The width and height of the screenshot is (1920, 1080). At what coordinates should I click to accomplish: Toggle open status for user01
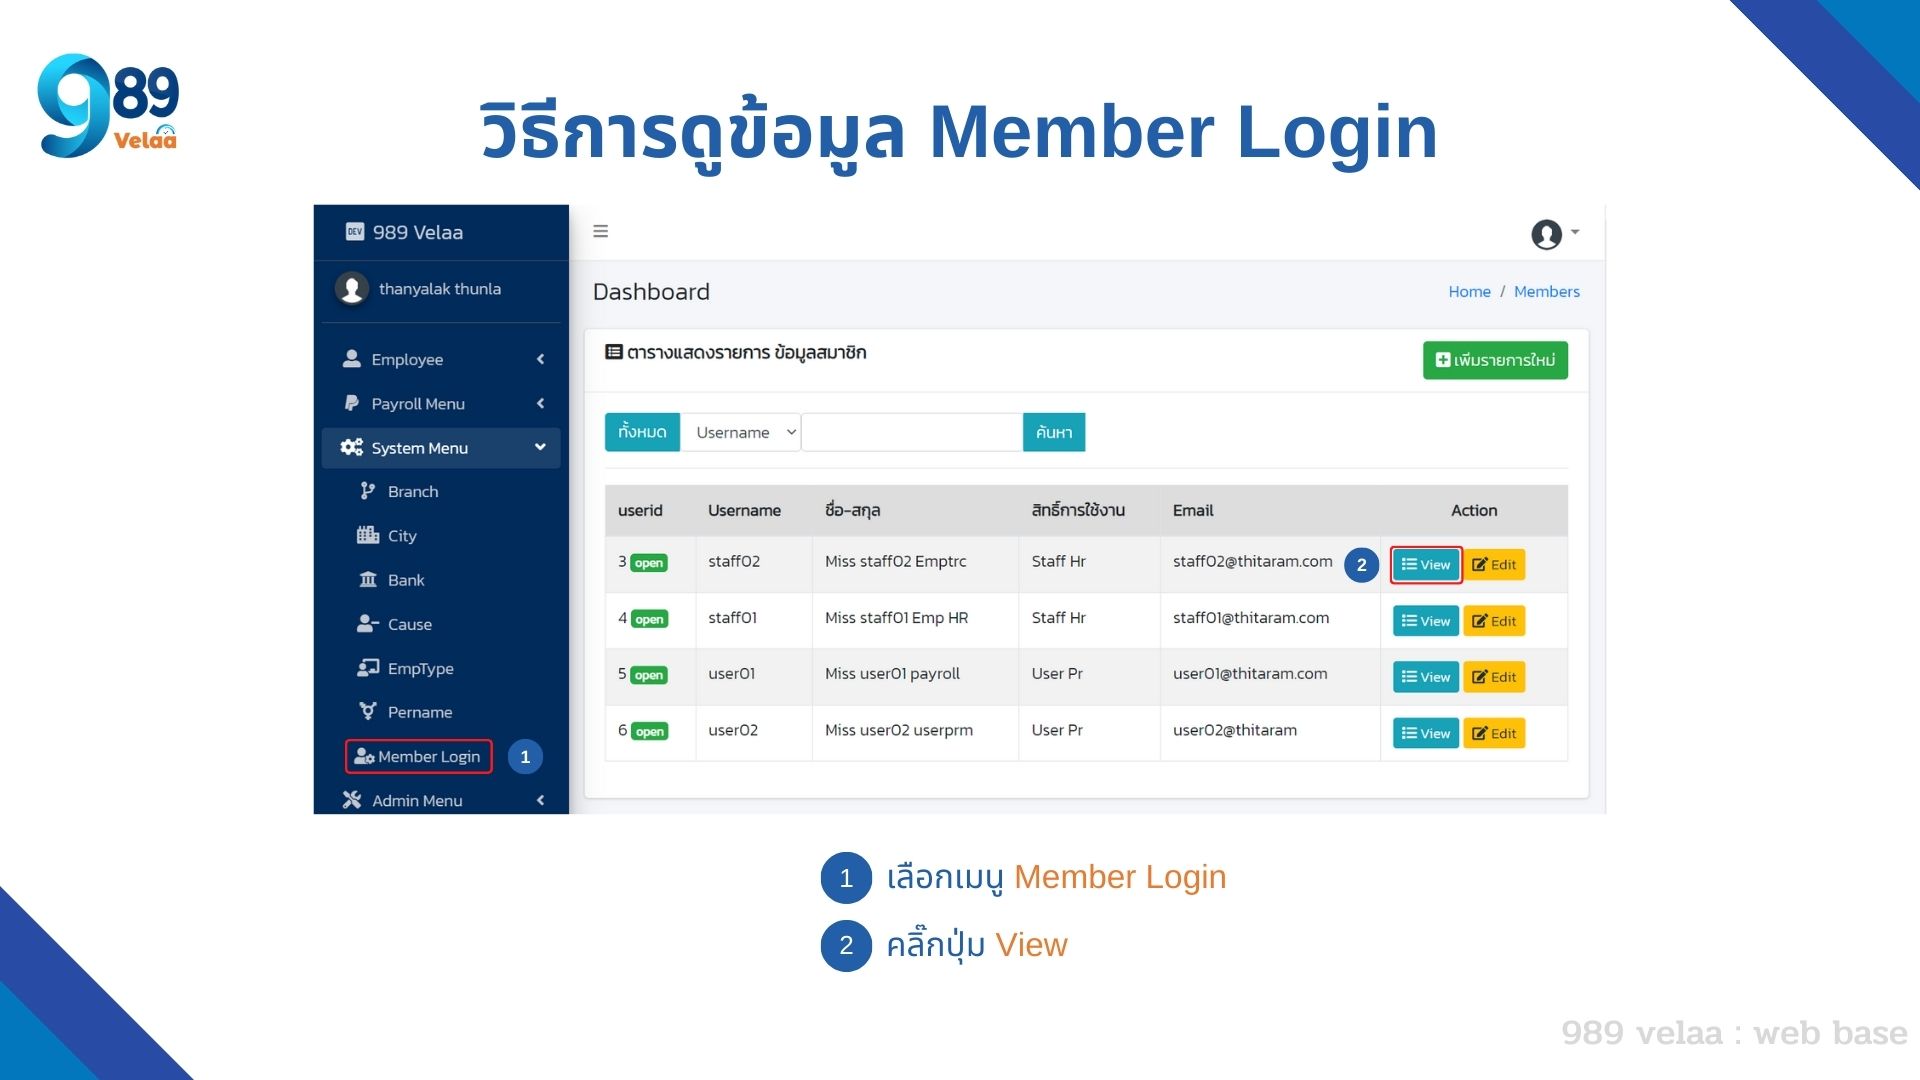[649, 675]
